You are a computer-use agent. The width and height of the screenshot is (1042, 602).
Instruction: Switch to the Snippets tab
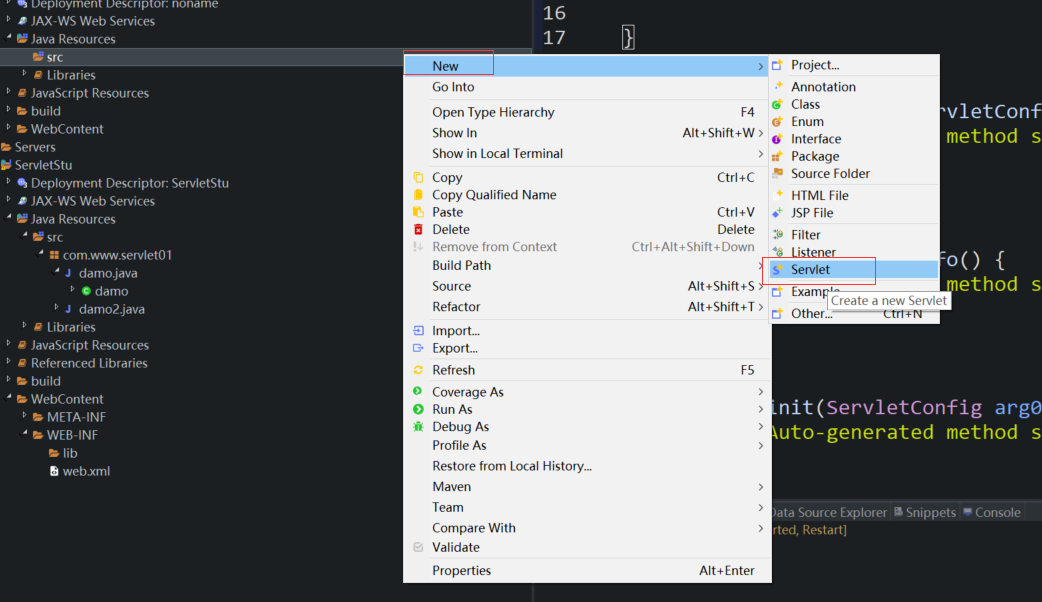point(924,512)
